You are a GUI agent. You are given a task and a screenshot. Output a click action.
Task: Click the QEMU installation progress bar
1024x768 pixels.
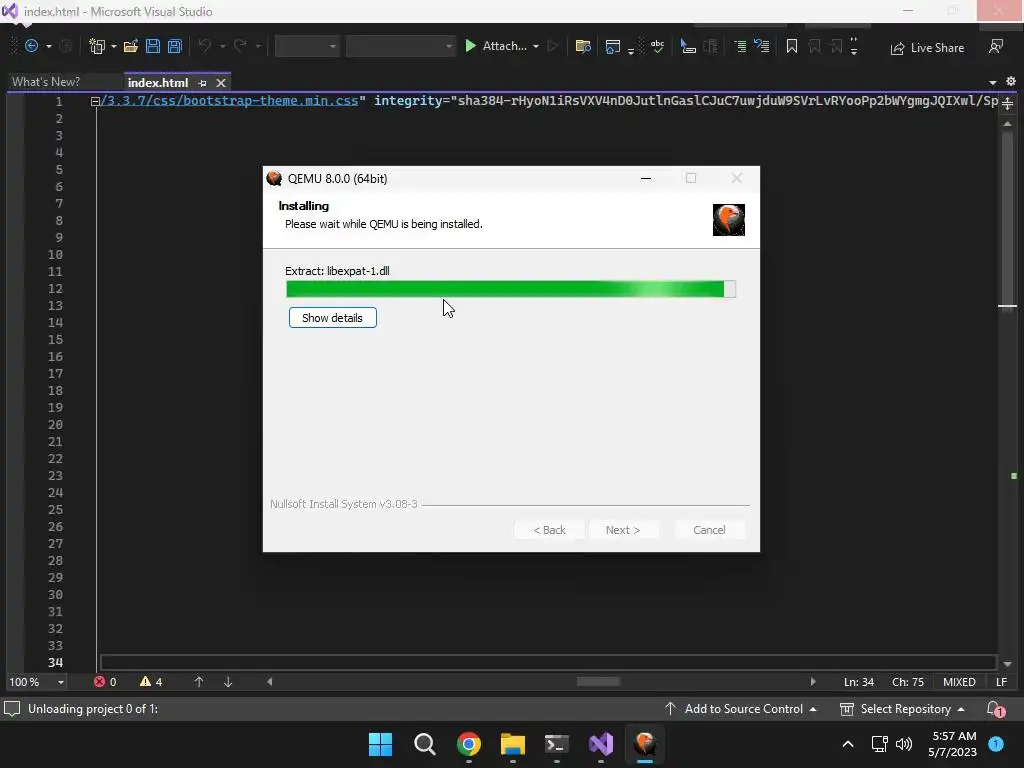pyautogui.click(x=511, y=289)
